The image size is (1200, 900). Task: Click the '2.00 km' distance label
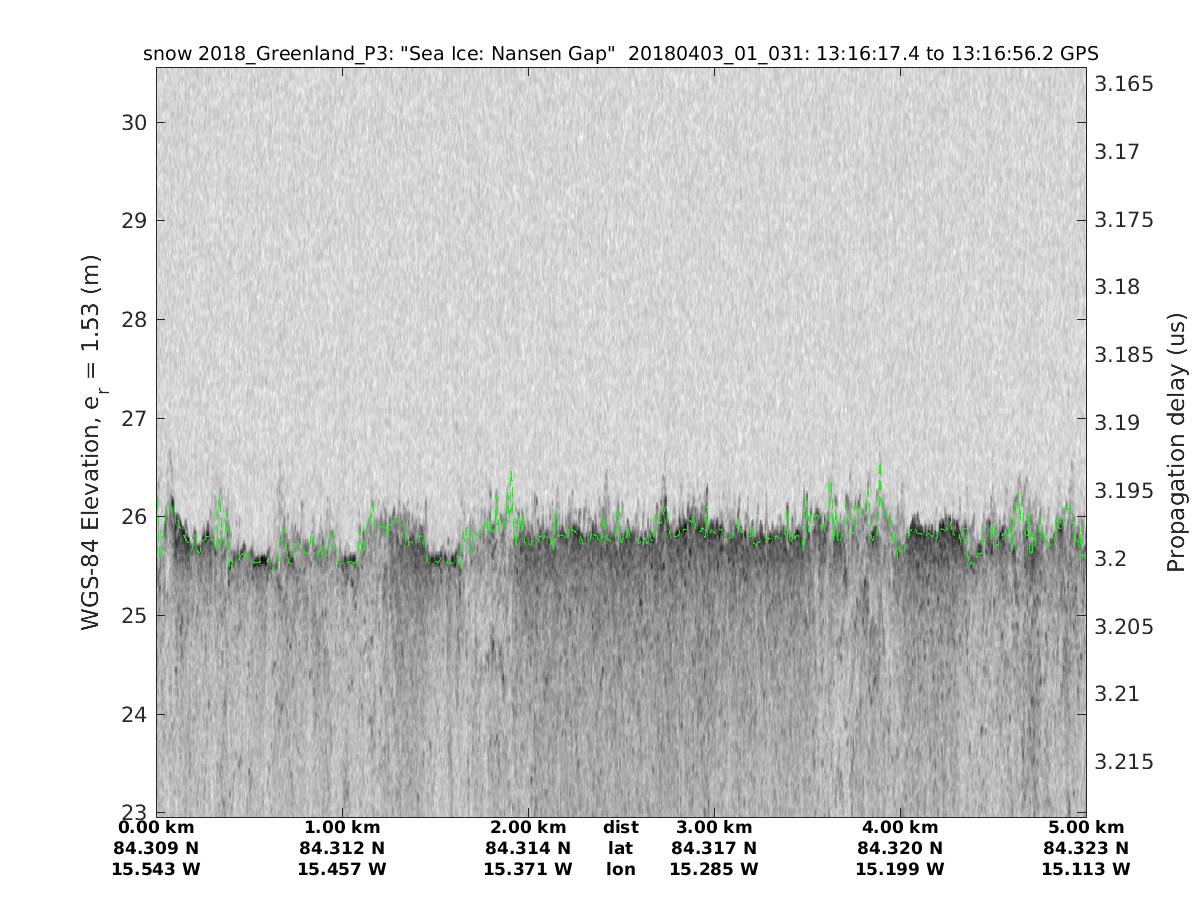[528, 827]
